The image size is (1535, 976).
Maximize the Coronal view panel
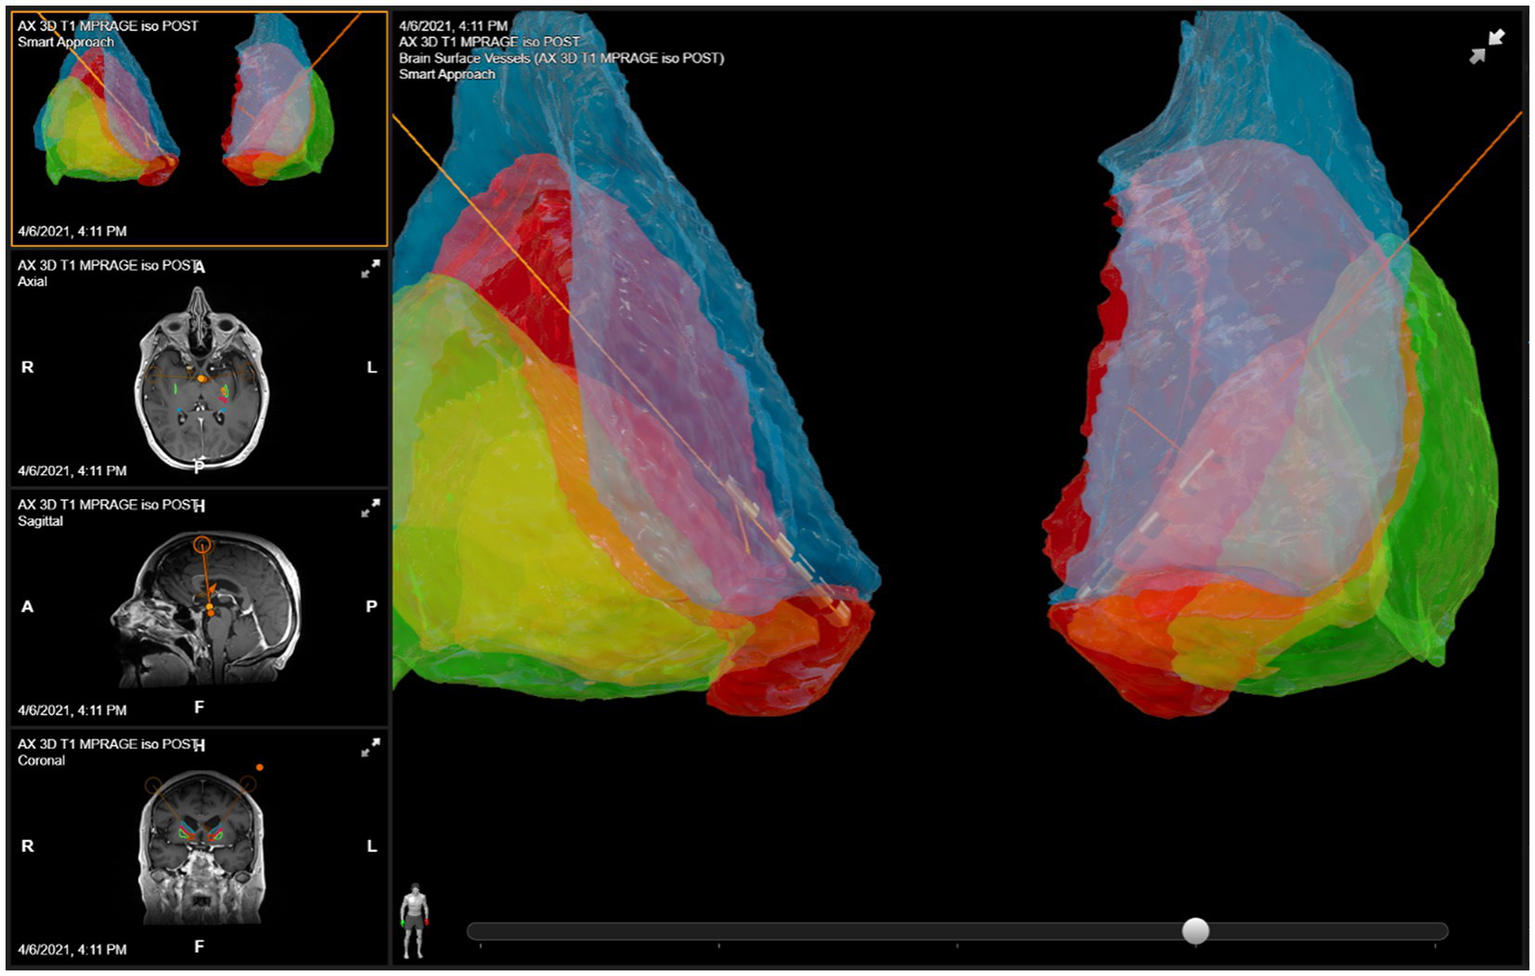click(x=370, y=748)
